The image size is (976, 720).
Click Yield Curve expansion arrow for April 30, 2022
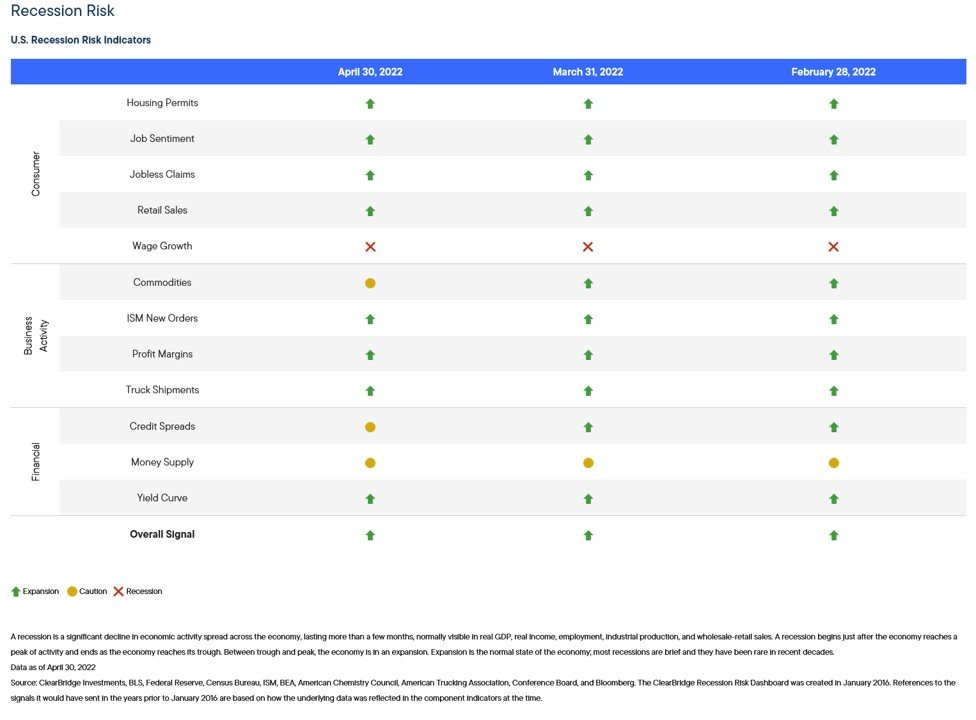[370, 498]
